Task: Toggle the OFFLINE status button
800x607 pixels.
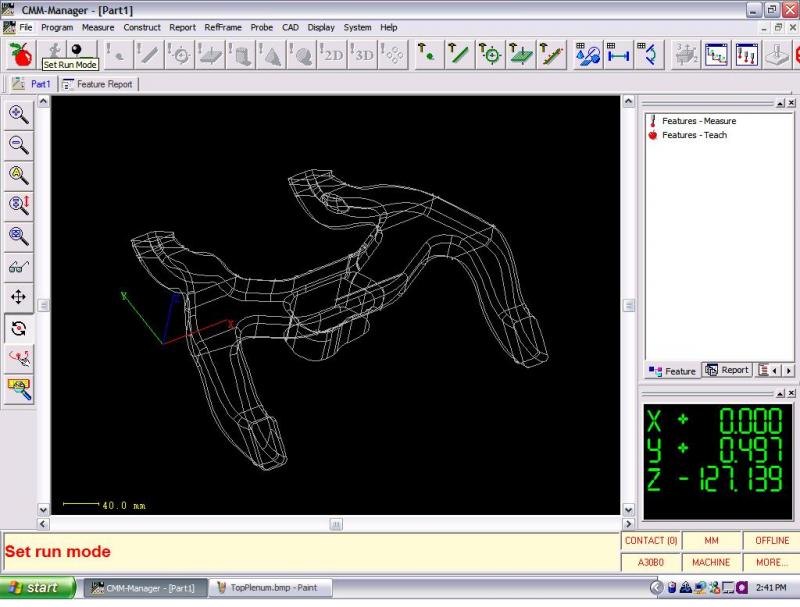Action: click(x=772, y=540)
